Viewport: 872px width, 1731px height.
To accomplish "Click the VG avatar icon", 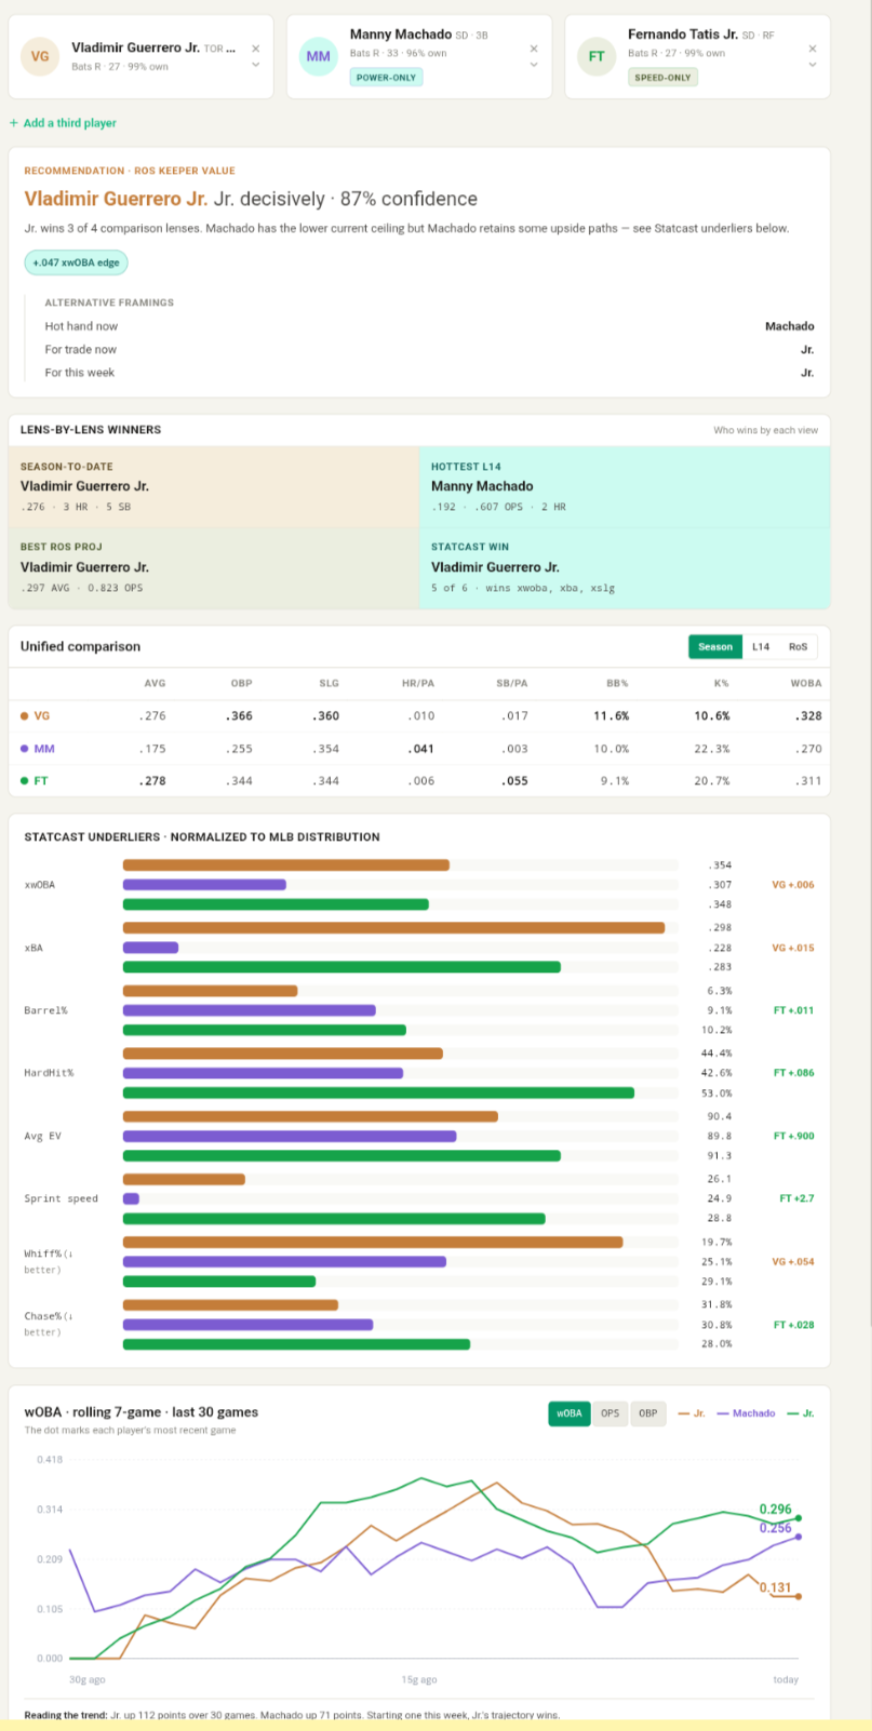I will [x=40, y=56].
